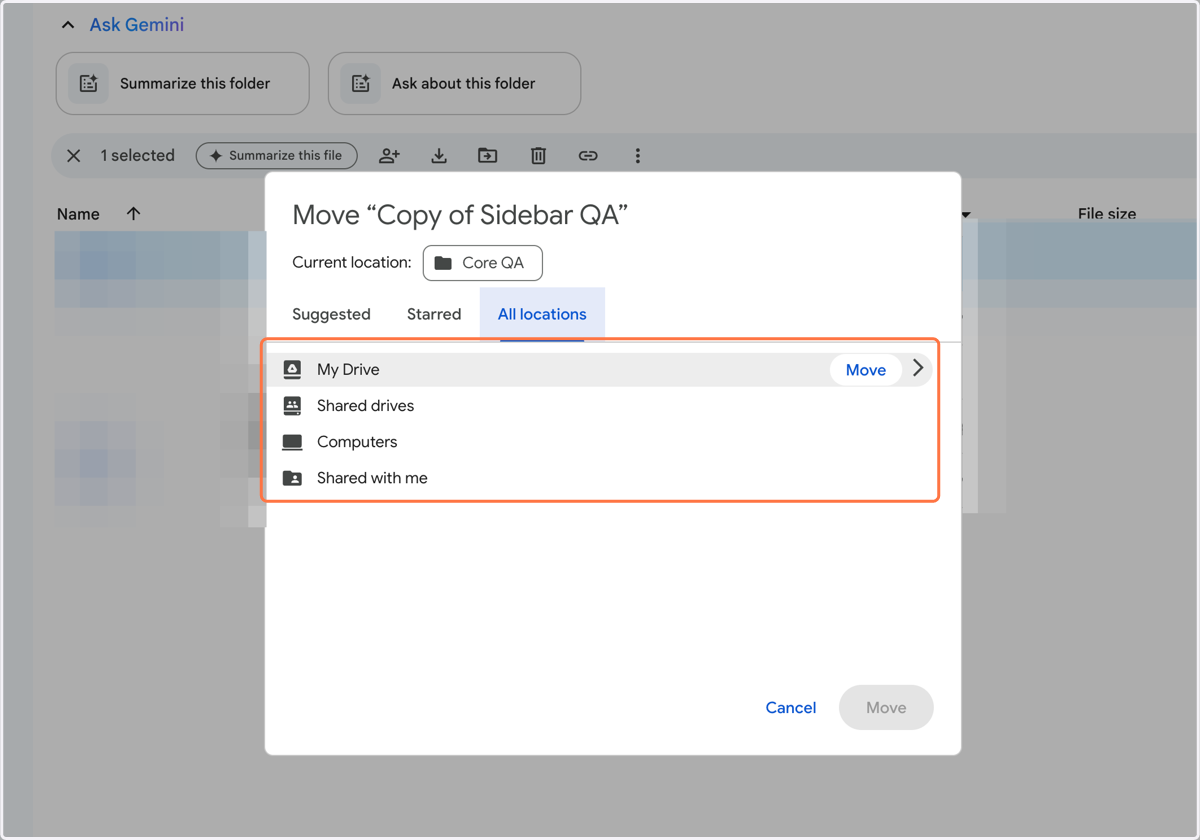Select Shared with me location
The height and width of the screenshot is (840, 1200).
(600, 478)
